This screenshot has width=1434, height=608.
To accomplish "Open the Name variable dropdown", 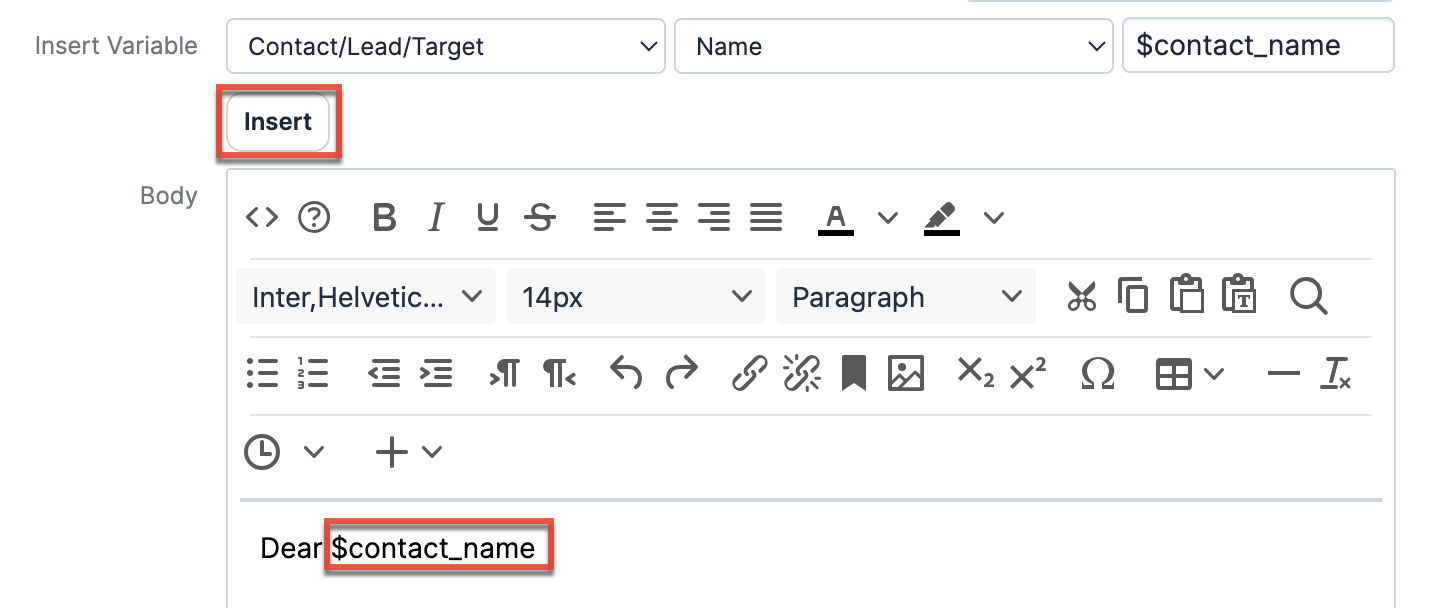I will coord(893,46).
